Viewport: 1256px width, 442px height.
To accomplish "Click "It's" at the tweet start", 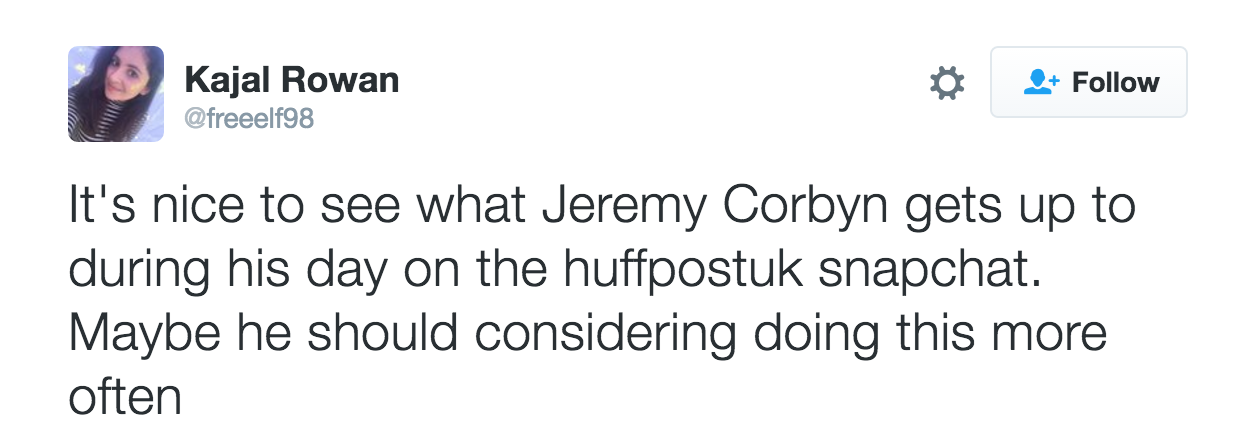I will 102,208.
